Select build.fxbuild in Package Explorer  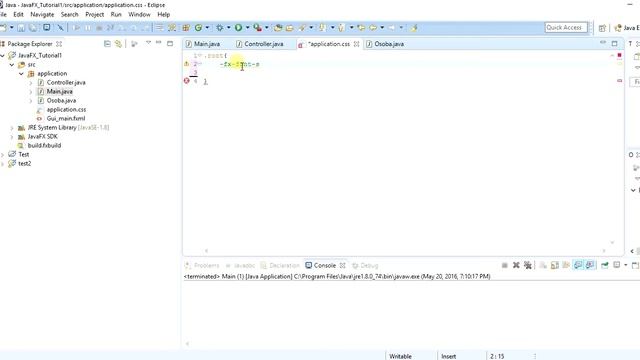pos(44,145)
